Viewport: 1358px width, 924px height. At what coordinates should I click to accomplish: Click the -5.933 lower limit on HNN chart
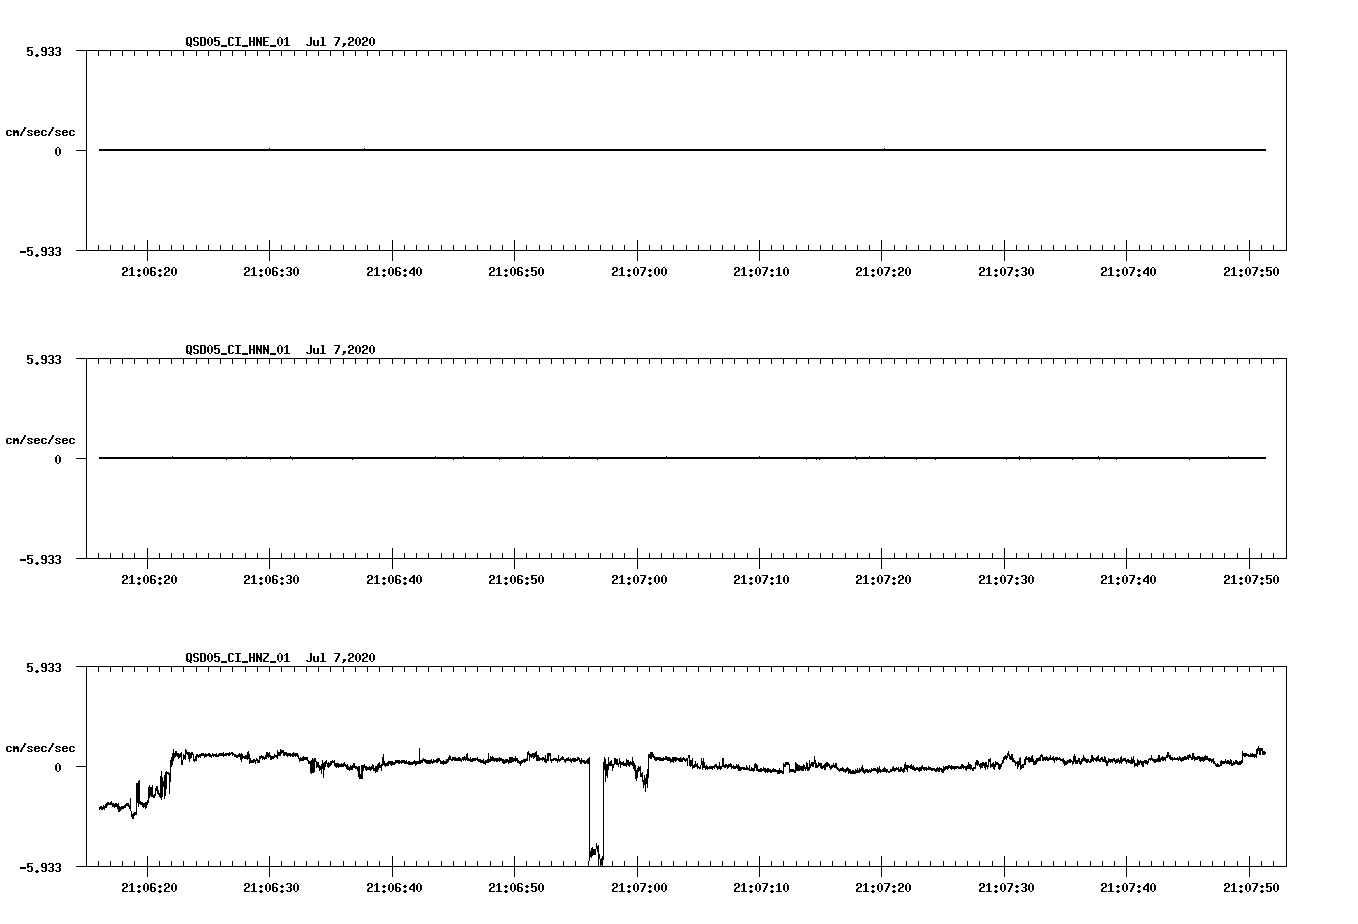40,559
